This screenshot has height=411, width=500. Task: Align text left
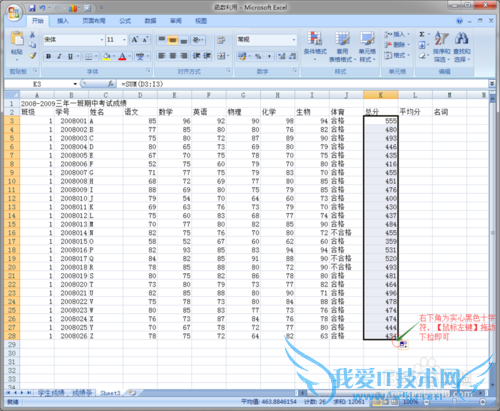[x=162, y=56]
